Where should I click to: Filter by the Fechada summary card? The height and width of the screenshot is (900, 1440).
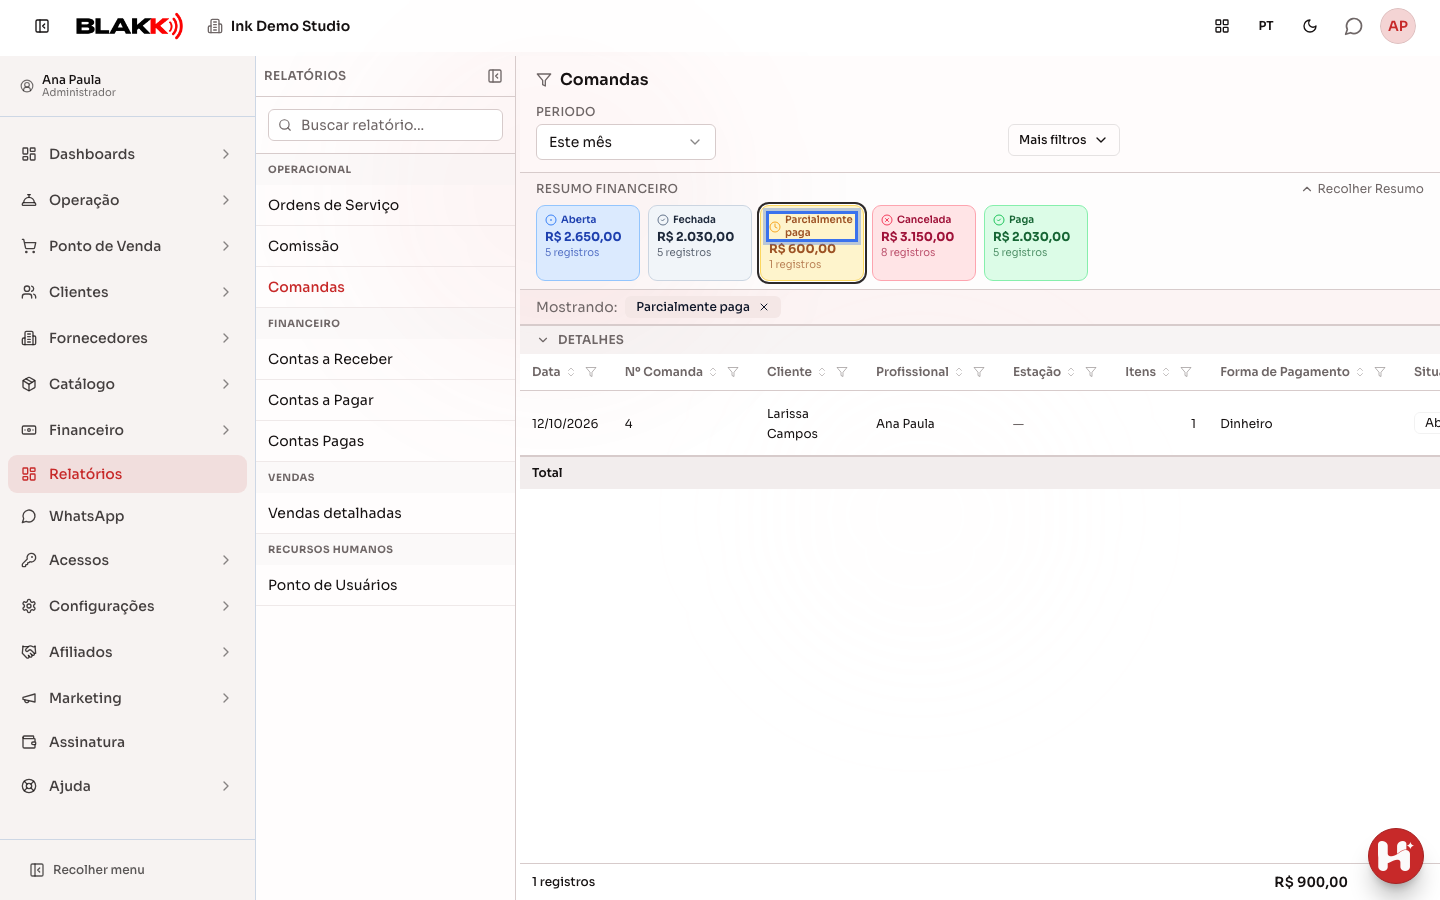click(700, 243)
